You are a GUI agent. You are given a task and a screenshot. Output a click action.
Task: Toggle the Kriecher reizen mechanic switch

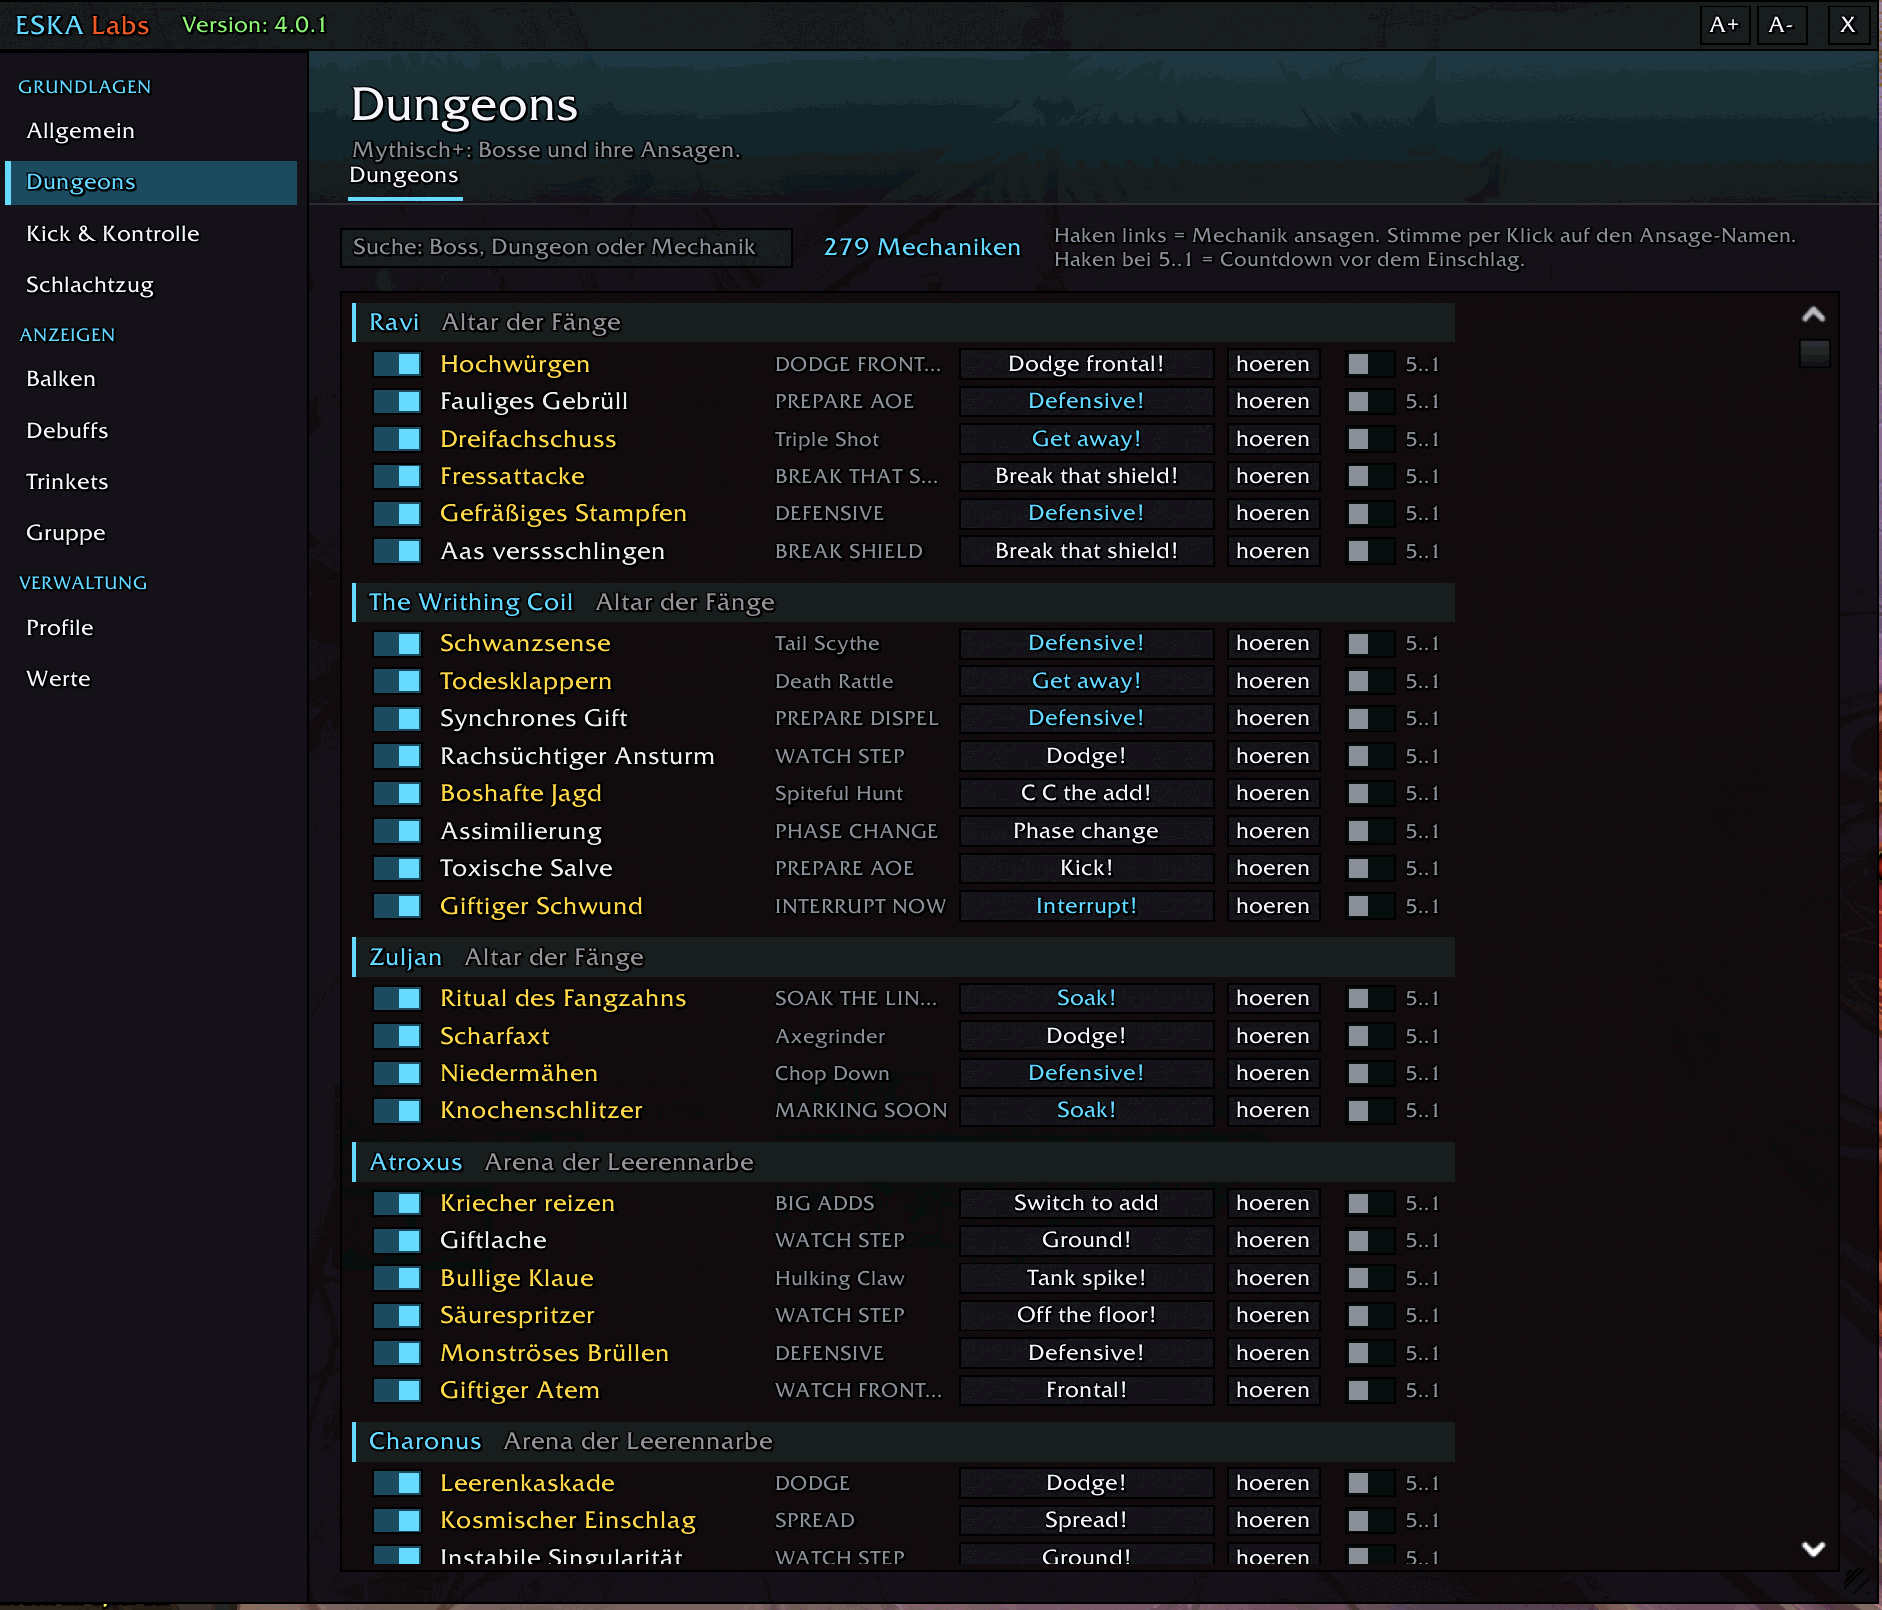point(397,1203)
